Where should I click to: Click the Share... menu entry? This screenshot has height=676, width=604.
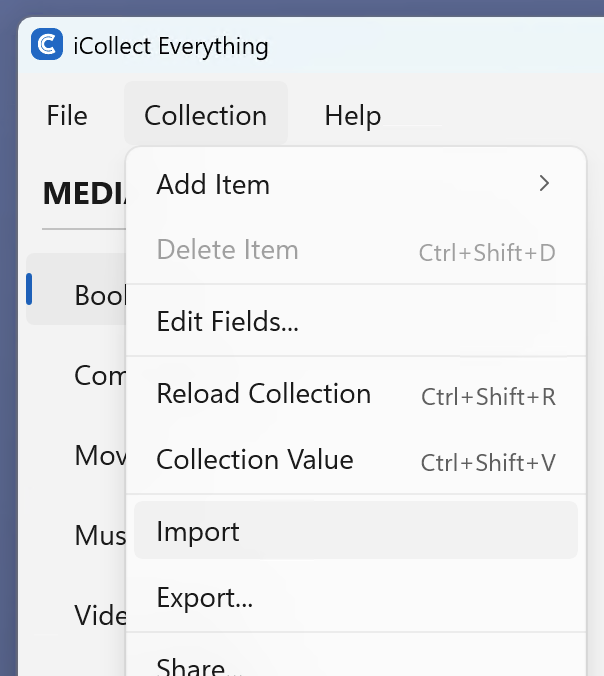point(198,664)
